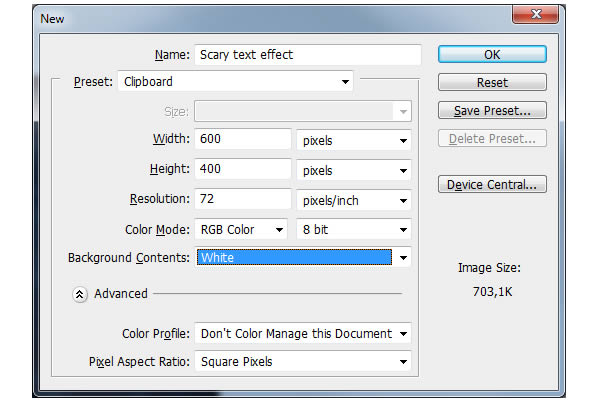The width and height of the screenshot is (600, 400).
Task: Click the Save Preset button
Action: (x=492, y=110)
